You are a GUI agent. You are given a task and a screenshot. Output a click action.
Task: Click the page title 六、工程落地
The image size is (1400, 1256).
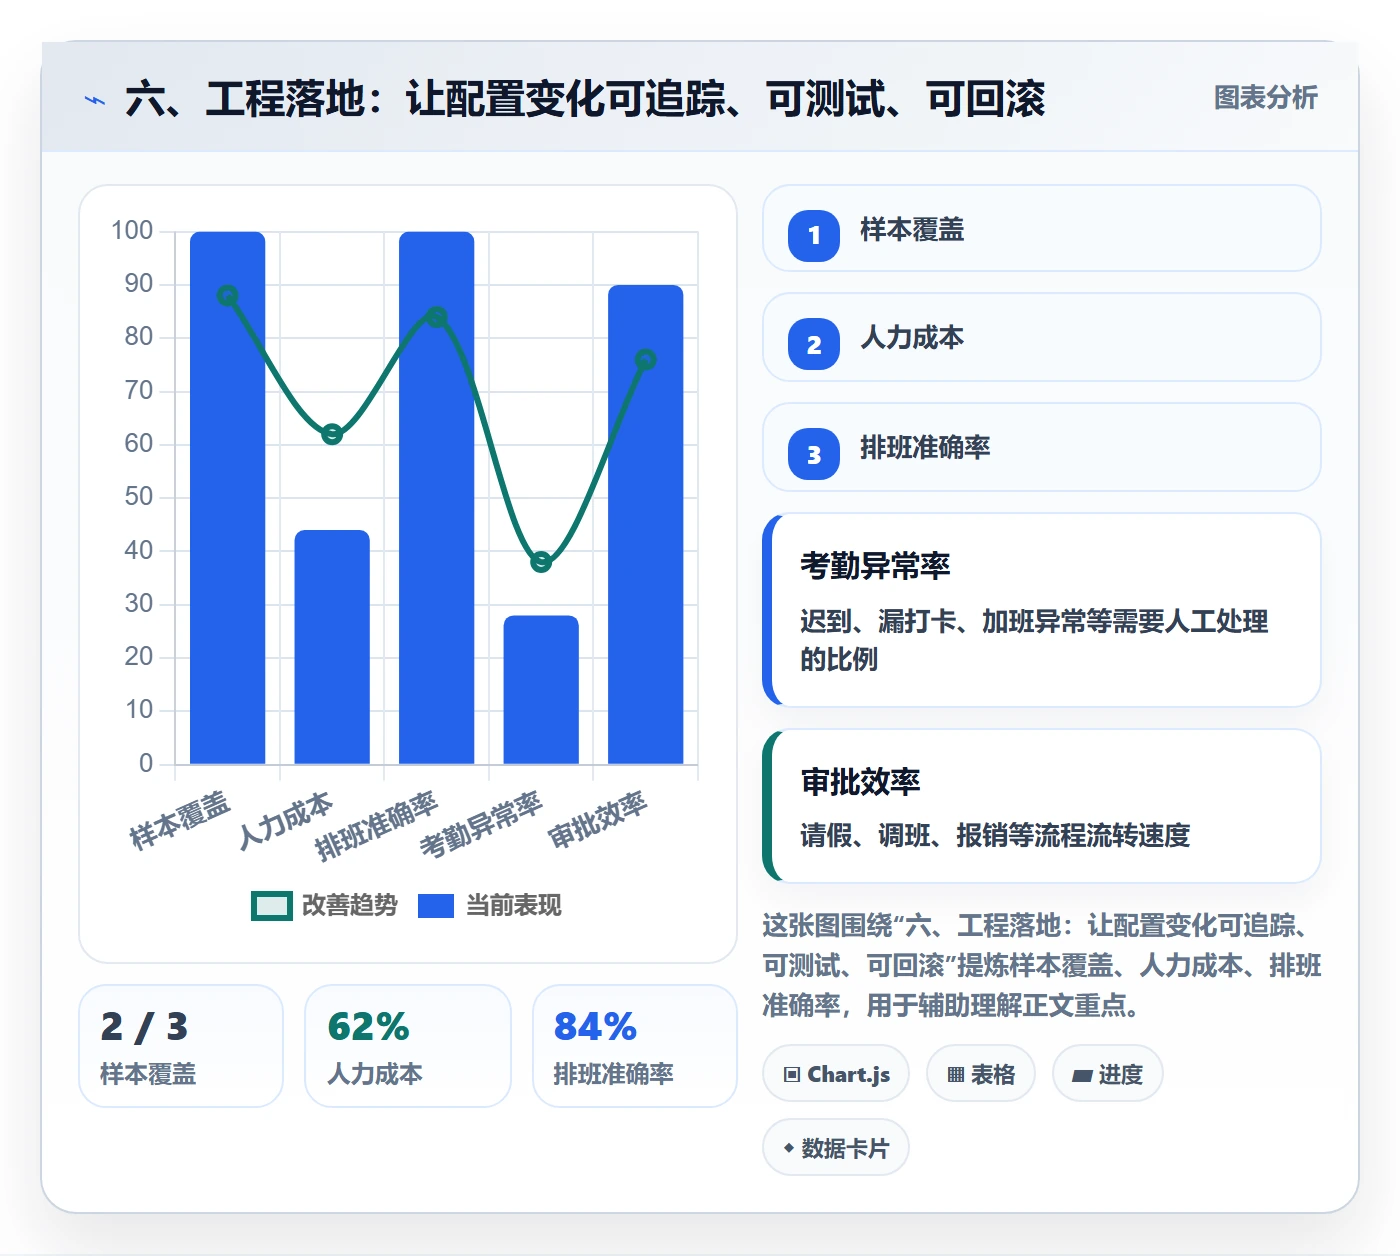click(586, 99)
